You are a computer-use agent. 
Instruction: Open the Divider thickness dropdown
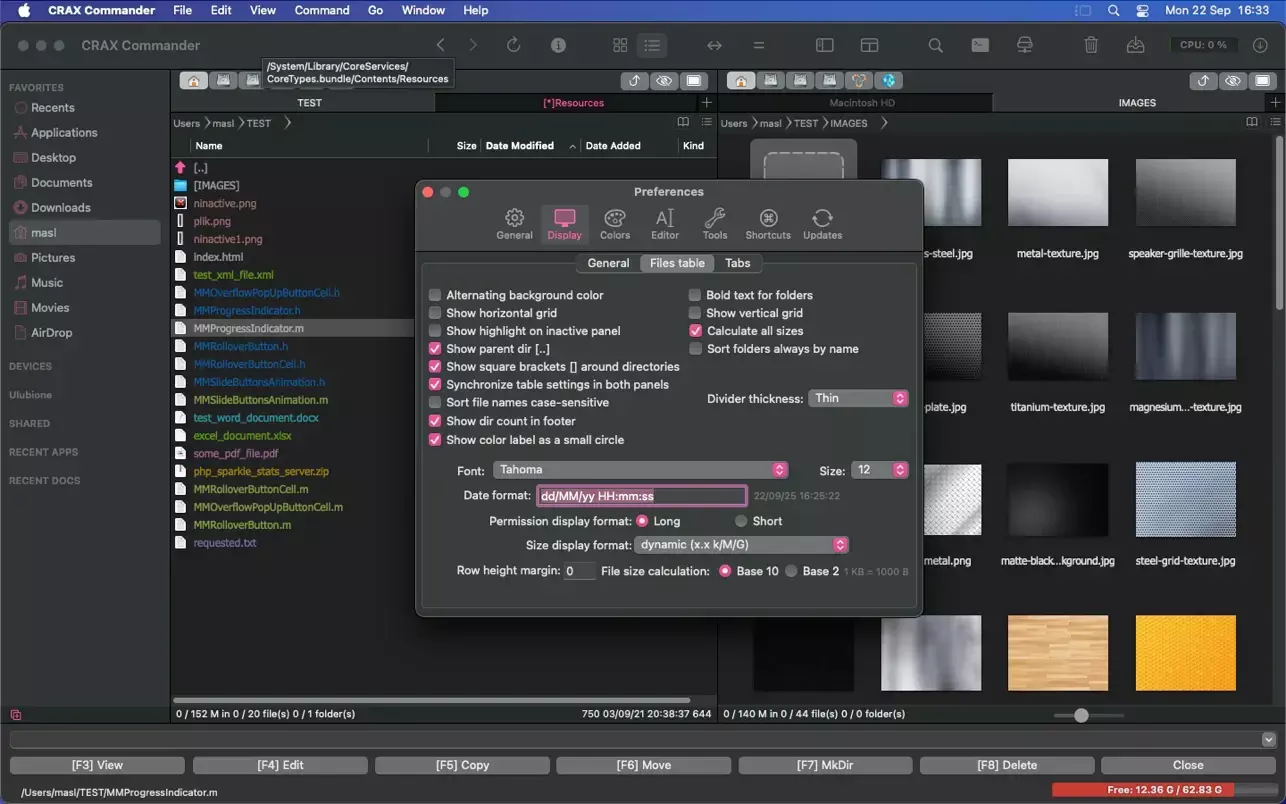click(x=857, y=398)
